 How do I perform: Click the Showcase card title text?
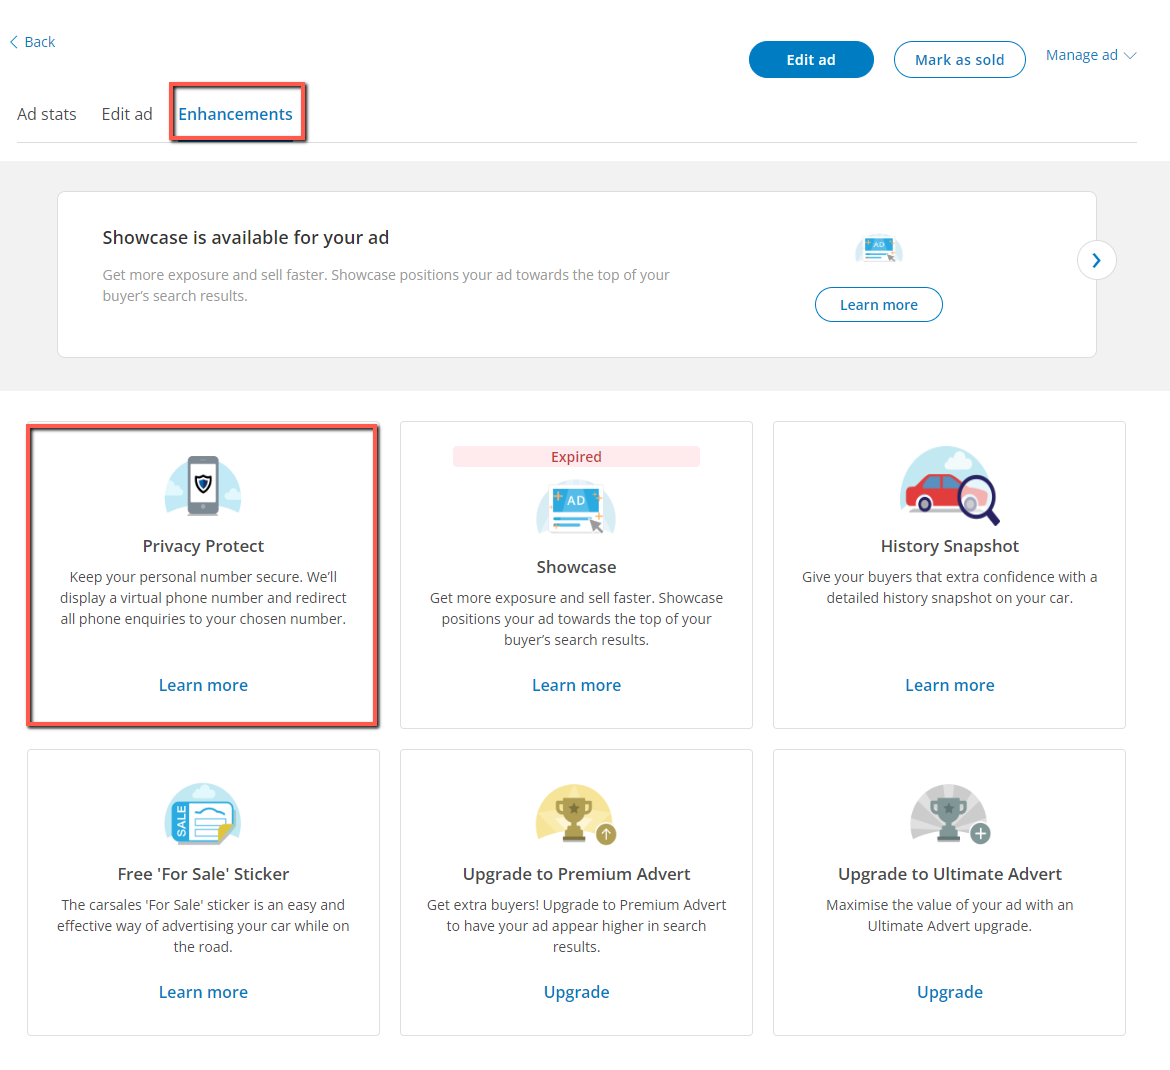coord(576,567)
